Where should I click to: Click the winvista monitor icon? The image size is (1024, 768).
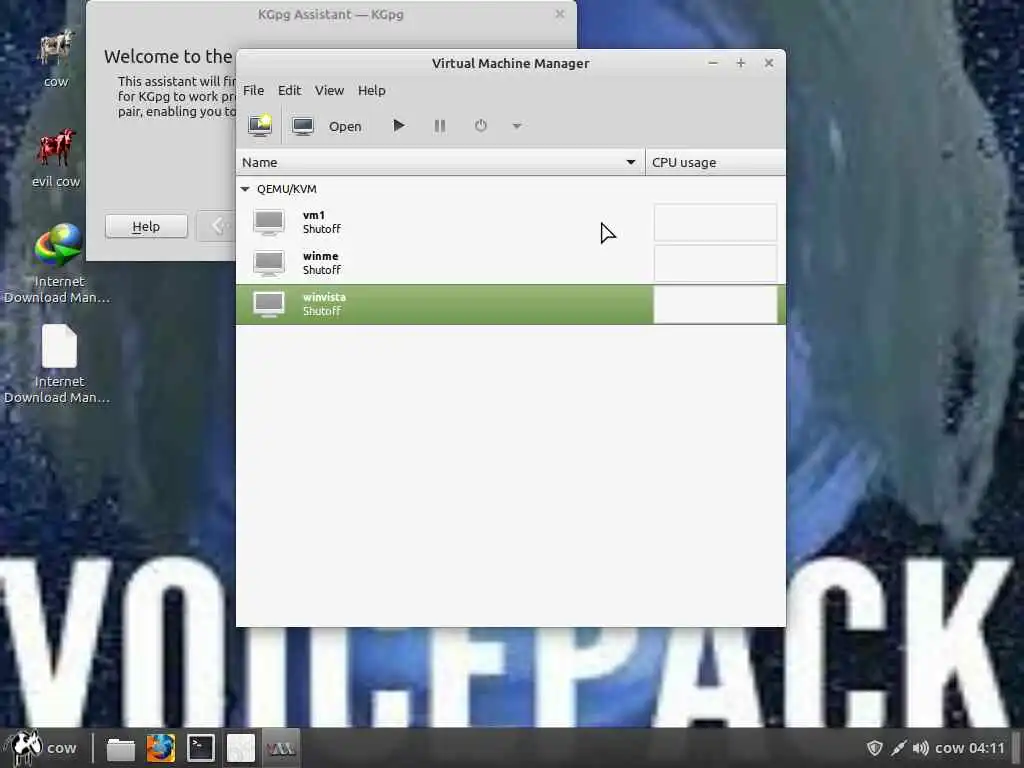pos(268,304)
